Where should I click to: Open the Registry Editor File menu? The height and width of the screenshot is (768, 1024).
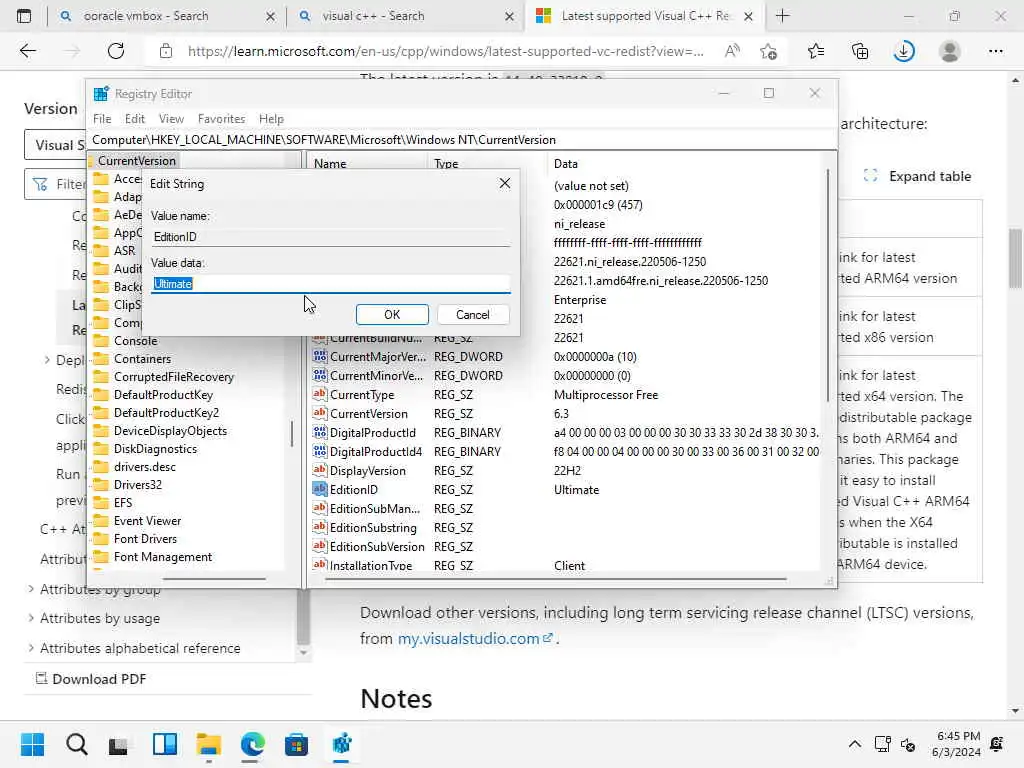(102, 119)
